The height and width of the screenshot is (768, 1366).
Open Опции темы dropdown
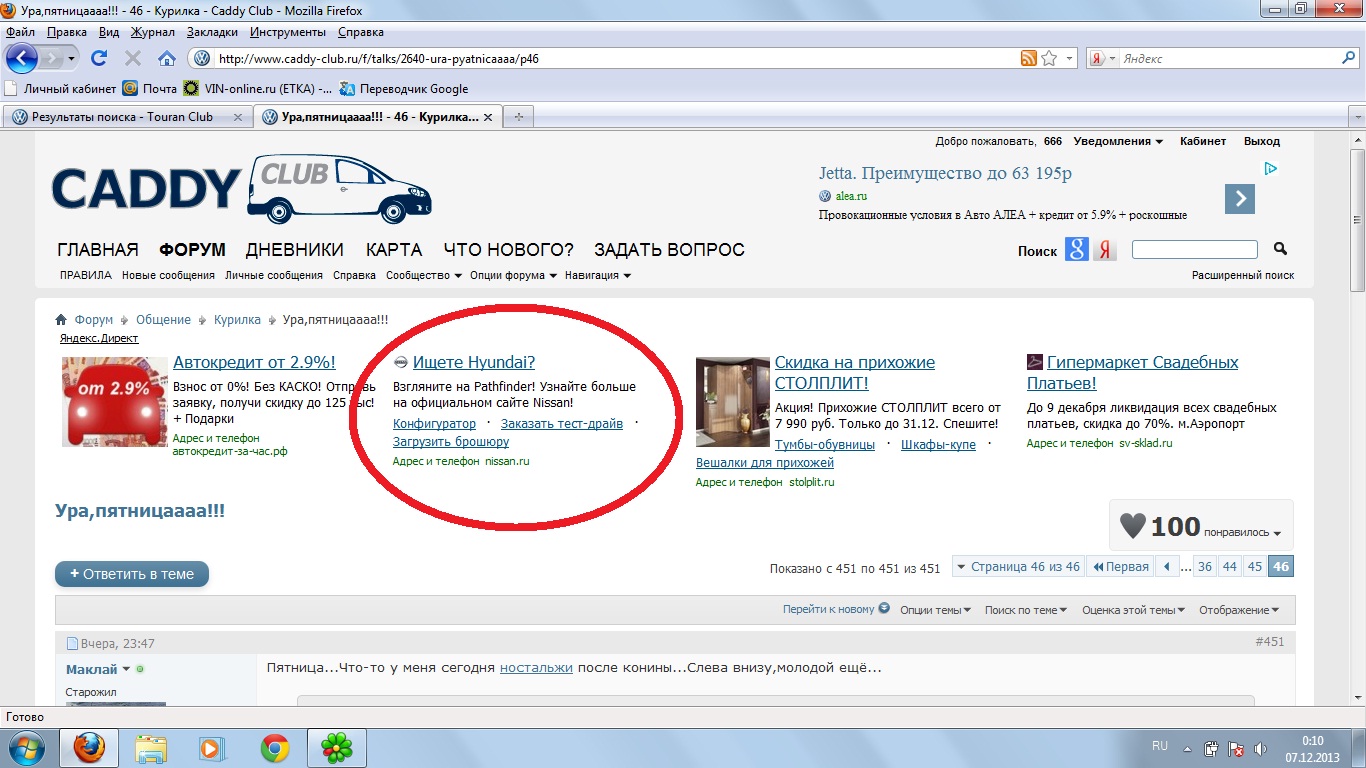tap(935, 610)
